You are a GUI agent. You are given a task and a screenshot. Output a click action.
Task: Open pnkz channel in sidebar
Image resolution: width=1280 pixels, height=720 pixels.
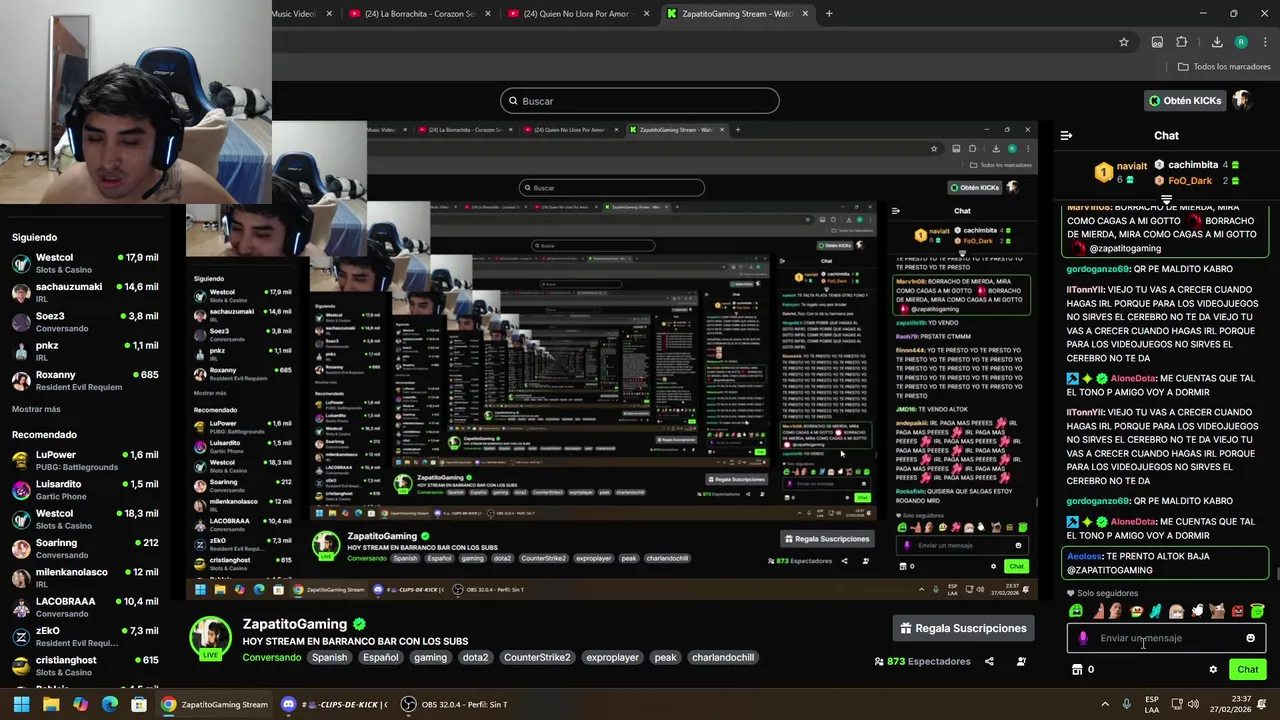pos(85,351)
